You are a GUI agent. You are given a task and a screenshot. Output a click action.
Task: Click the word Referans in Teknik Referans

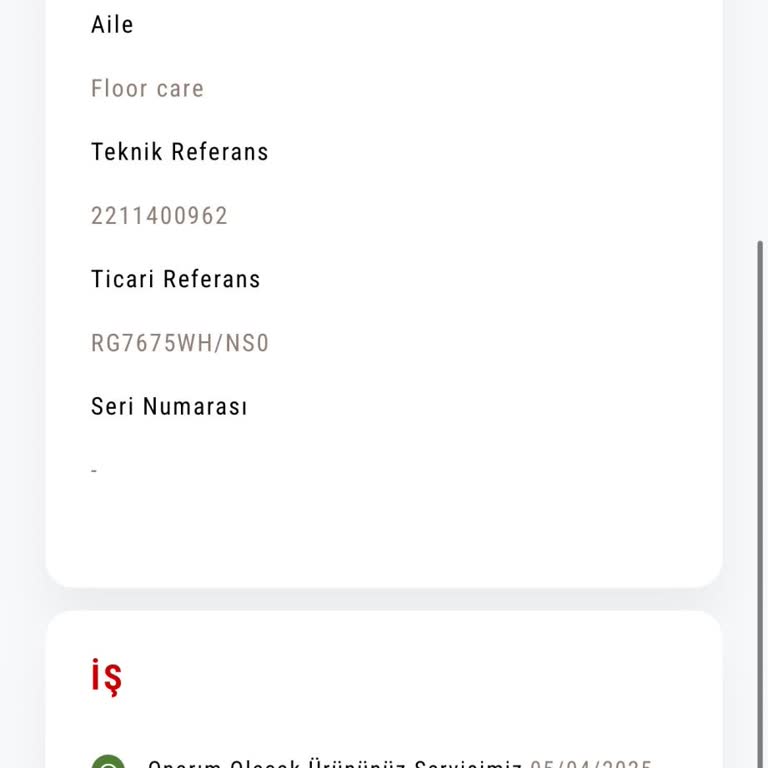pyautogui.click(x=220, y=152)
